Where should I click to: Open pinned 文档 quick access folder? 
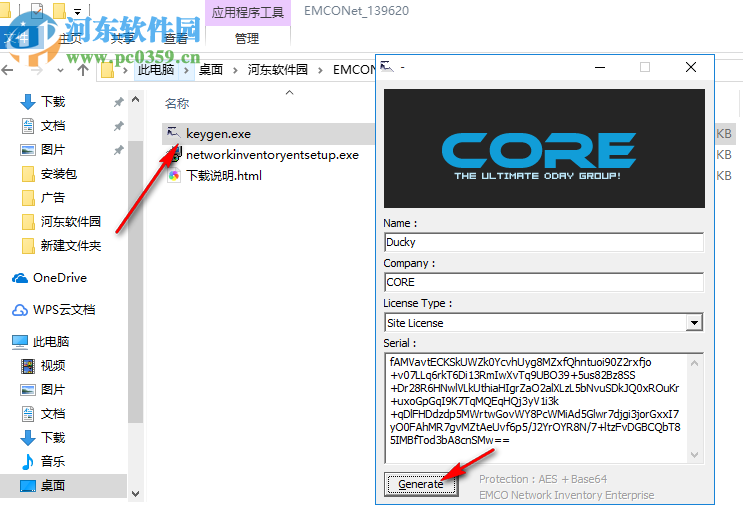(x=53, y=126)
